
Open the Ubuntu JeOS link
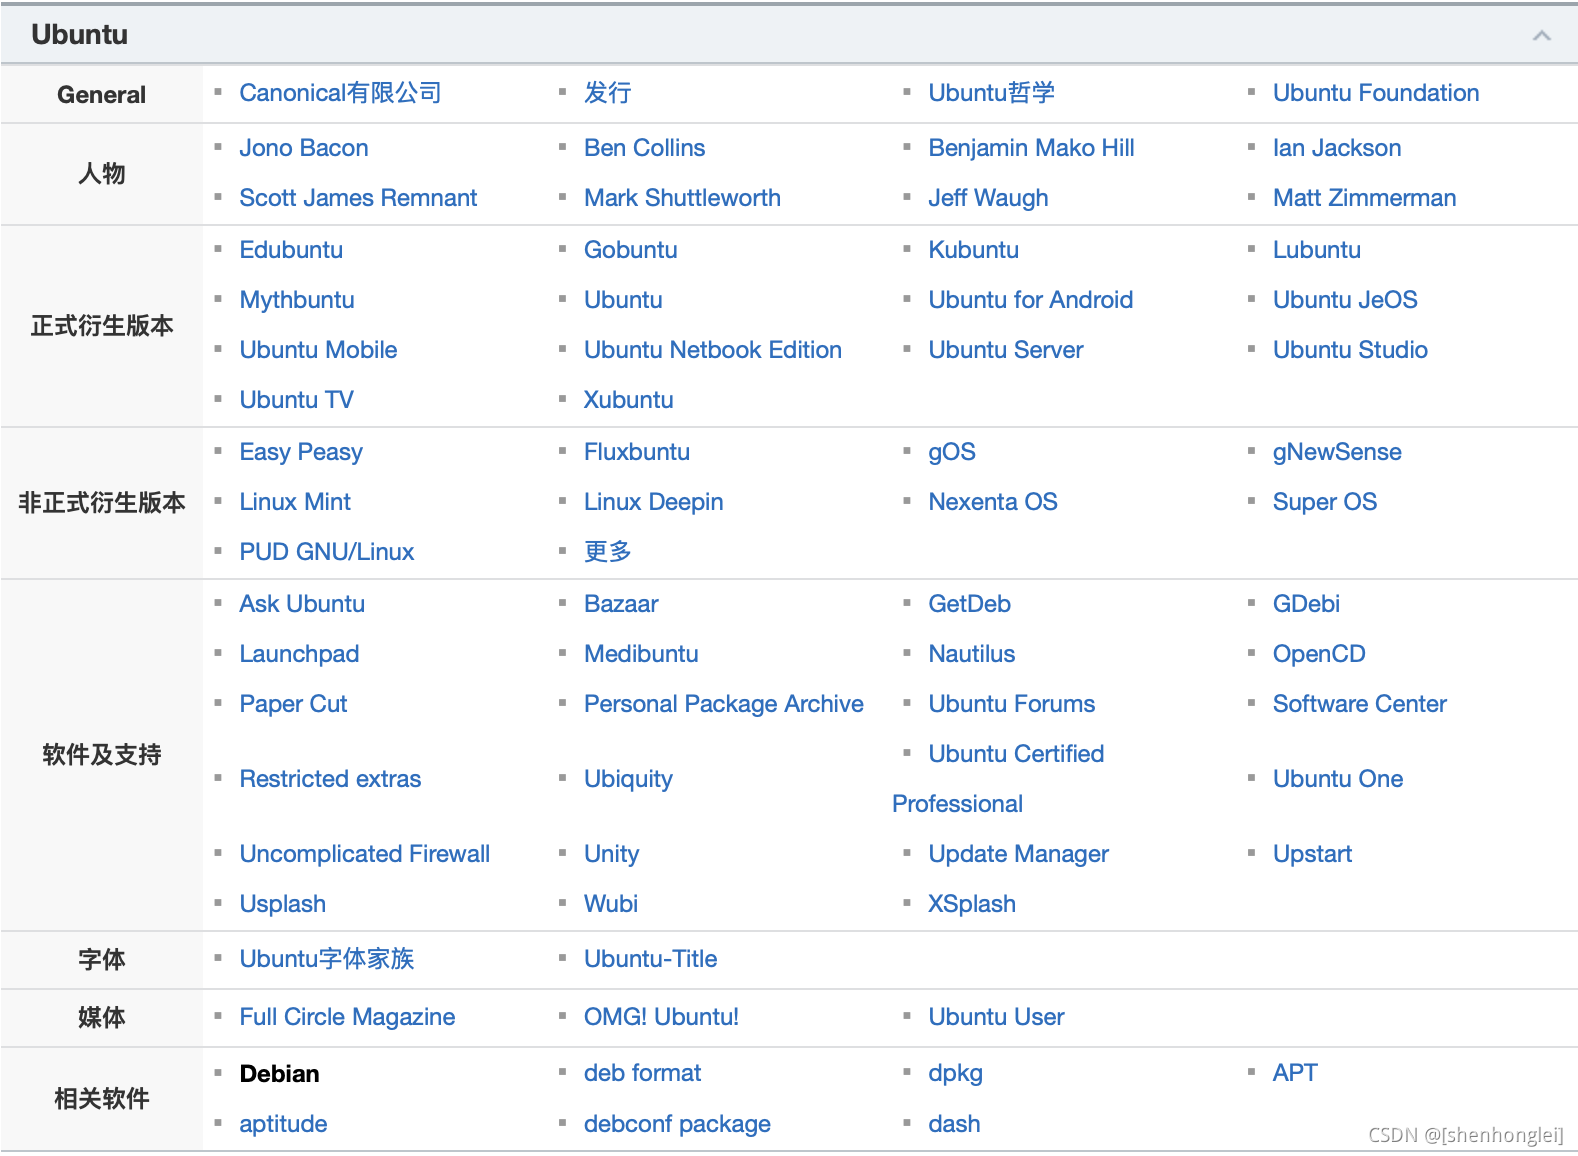pos(1345,300)
